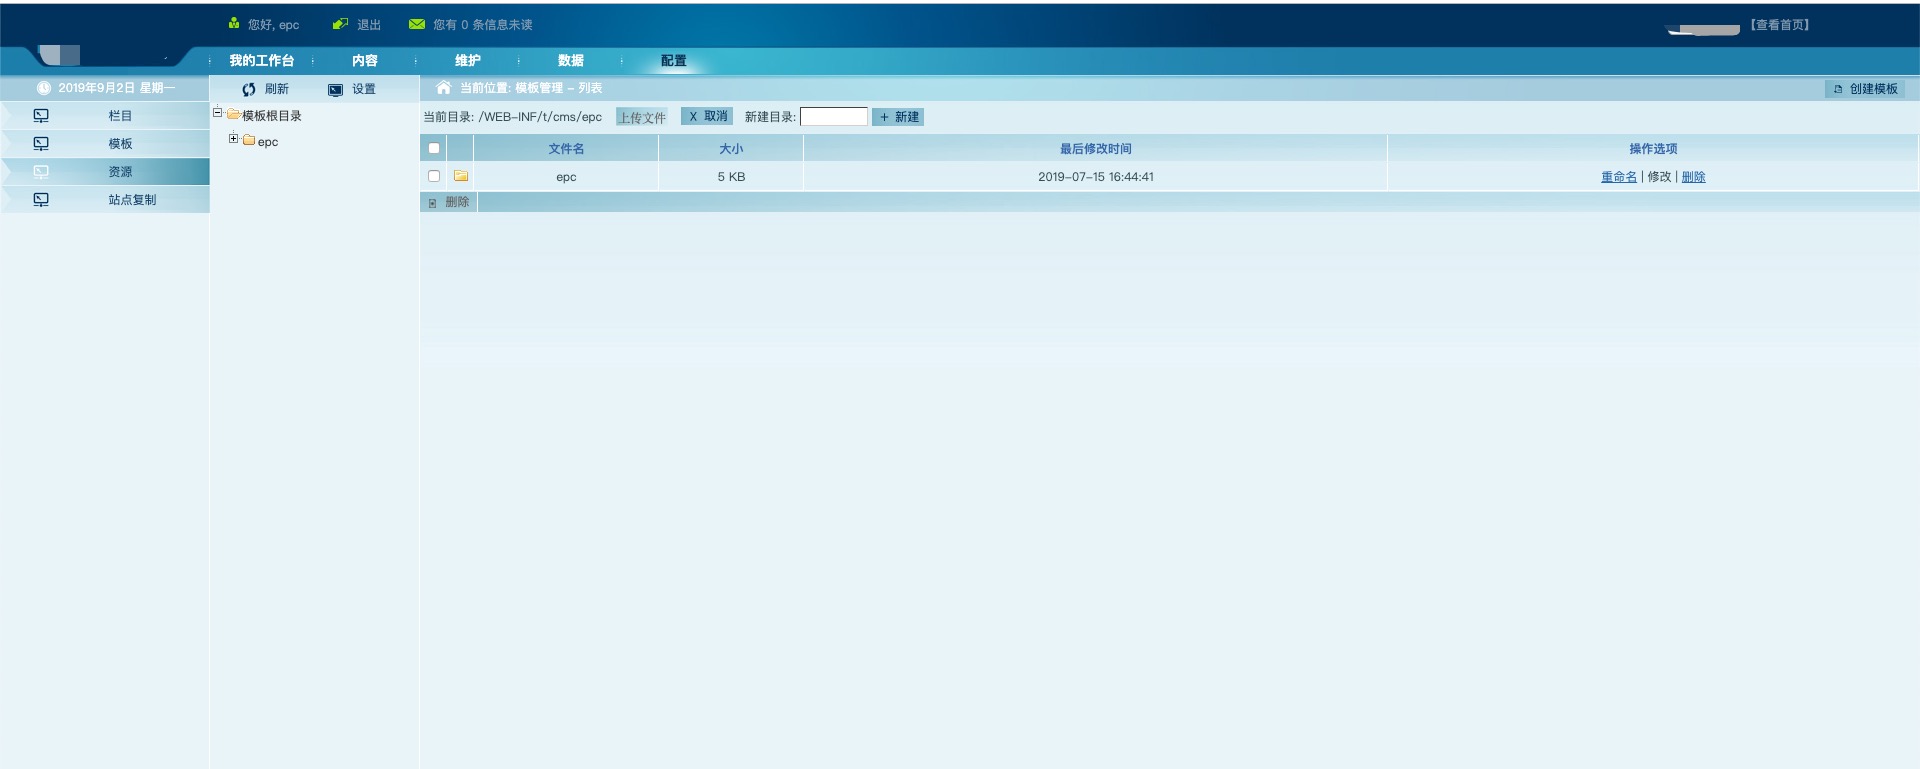Check the checkbox for the epc row
Image resolution: width=1920 pixels, height=769 pixels.
(434, 176)
